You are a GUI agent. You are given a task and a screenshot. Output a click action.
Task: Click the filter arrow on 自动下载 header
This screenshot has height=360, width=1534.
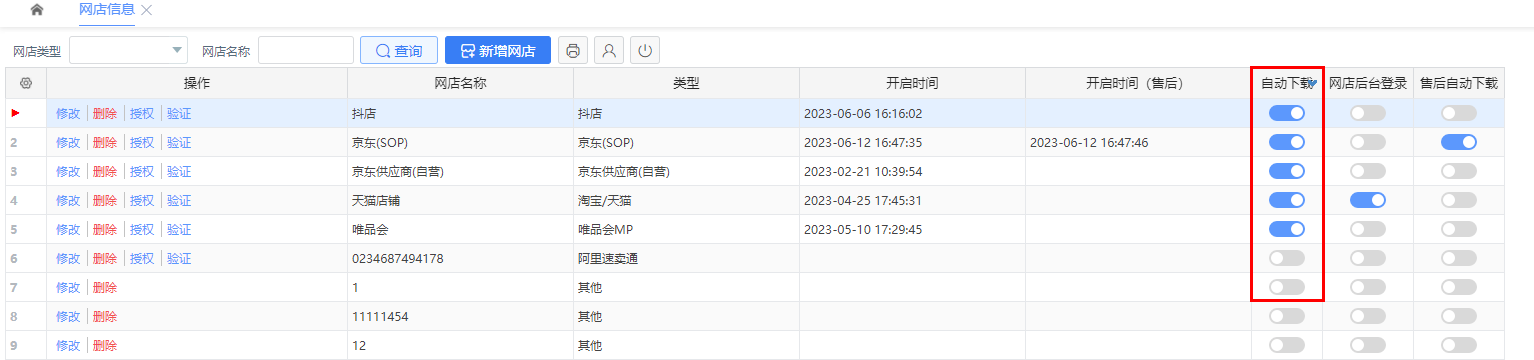(1312, 84)
